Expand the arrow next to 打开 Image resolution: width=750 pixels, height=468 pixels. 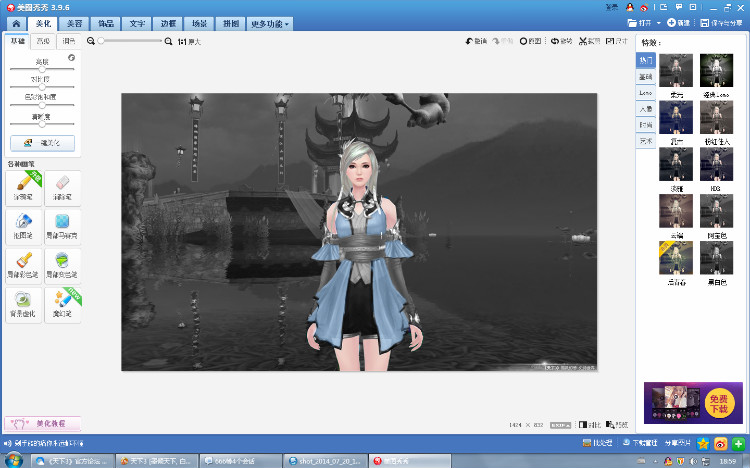pos(659,23)
